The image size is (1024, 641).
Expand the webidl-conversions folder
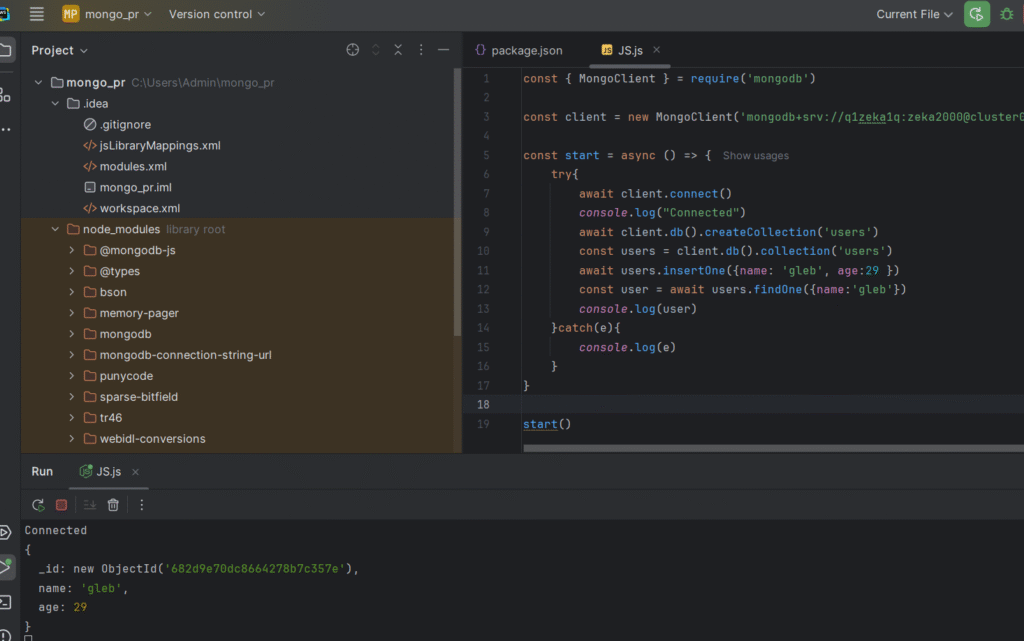72,438
